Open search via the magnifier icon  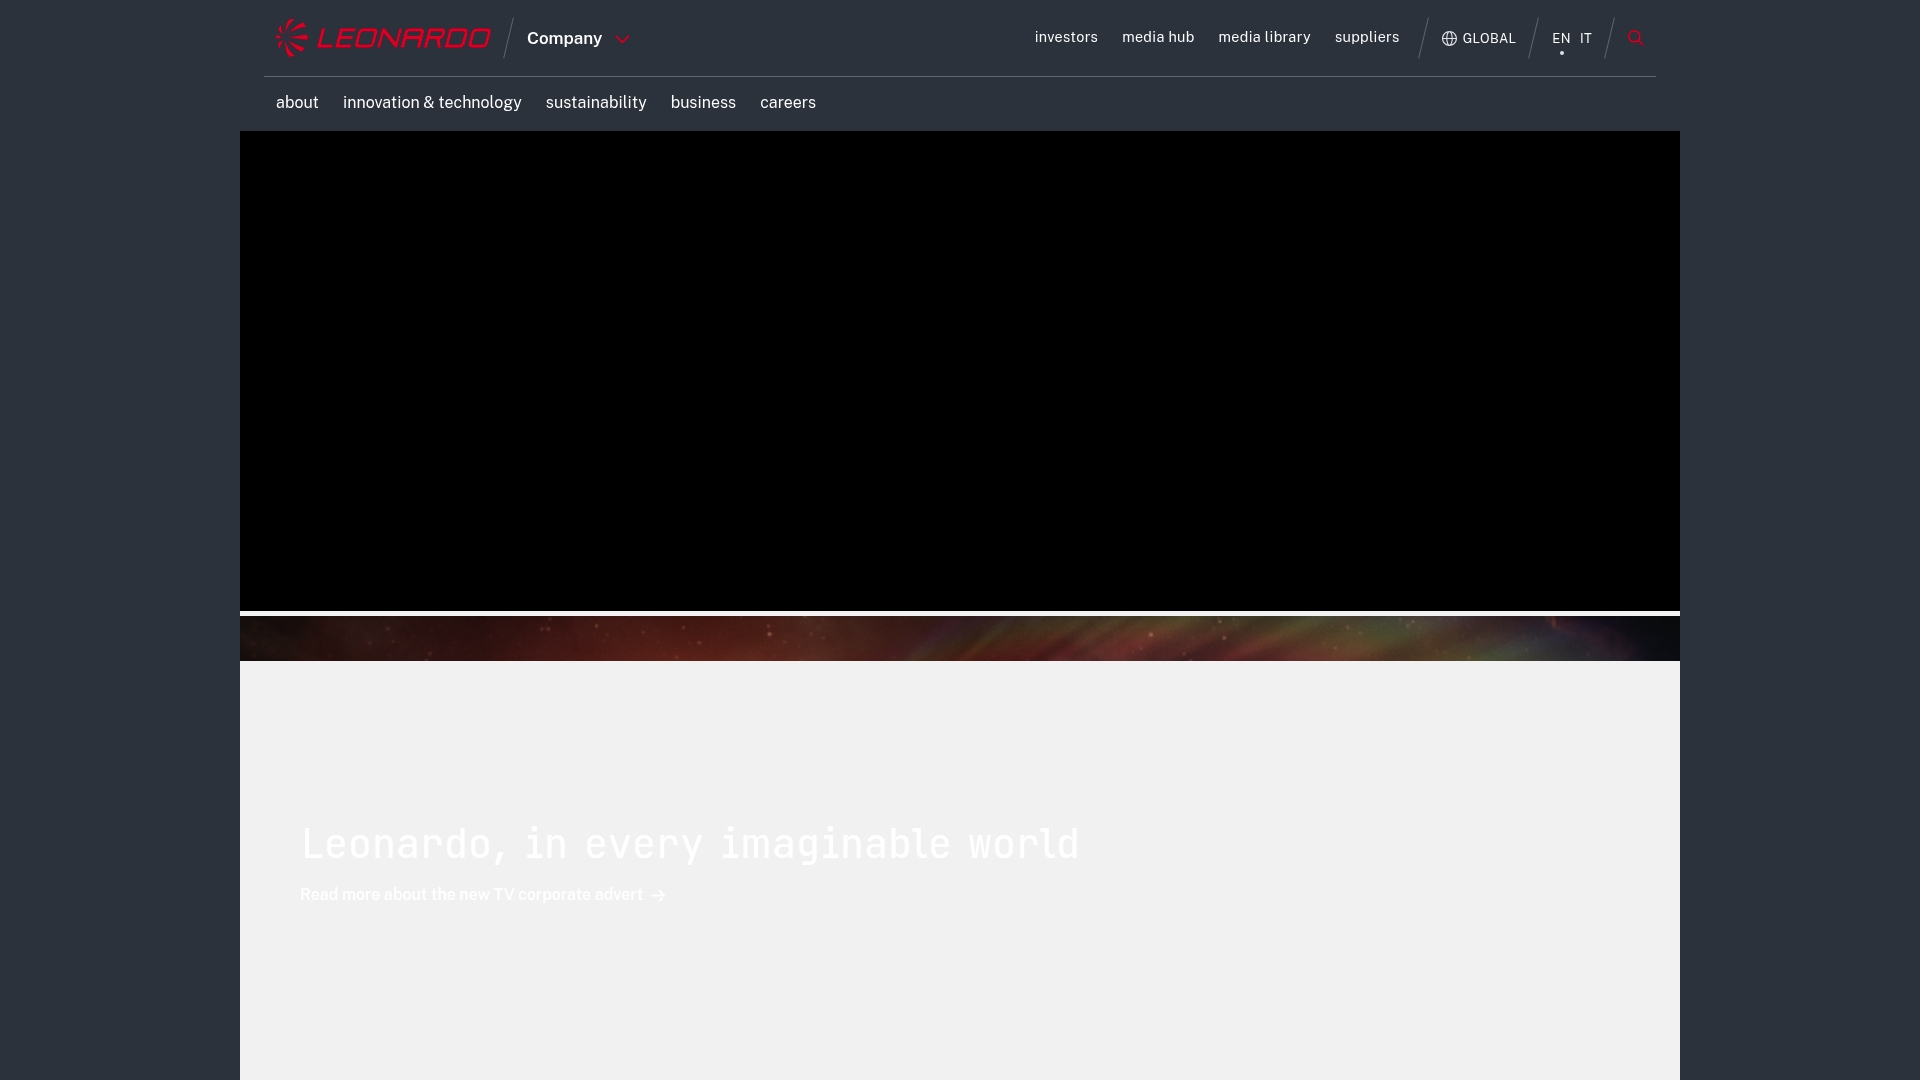coord(1636,37)
